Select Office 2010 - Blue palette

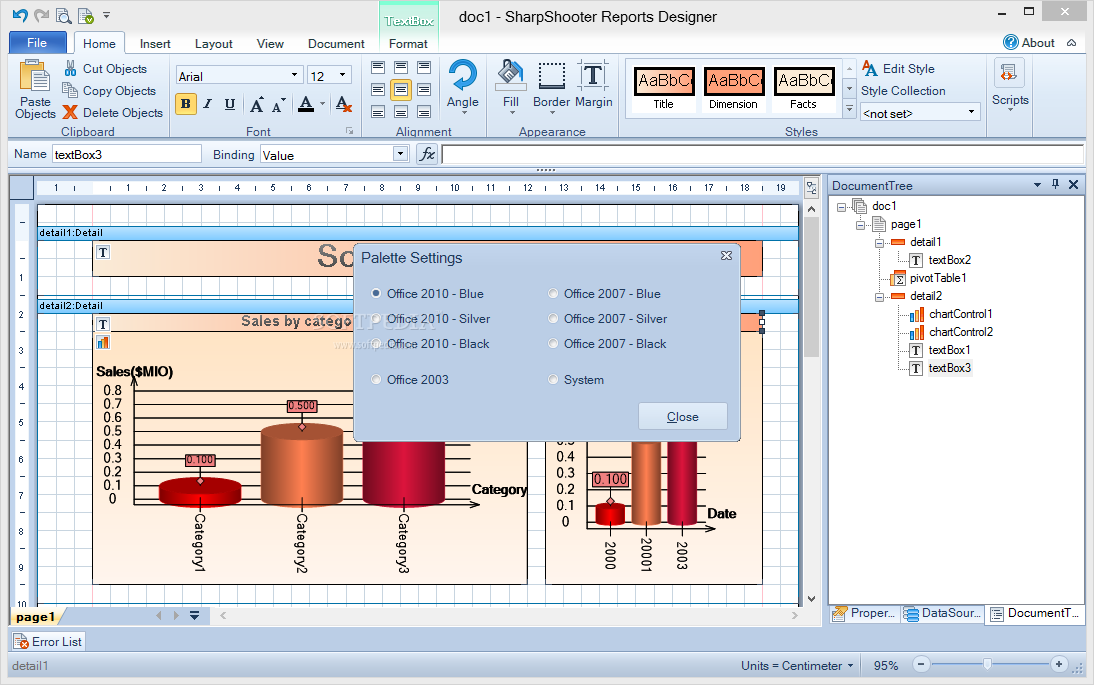376,294
